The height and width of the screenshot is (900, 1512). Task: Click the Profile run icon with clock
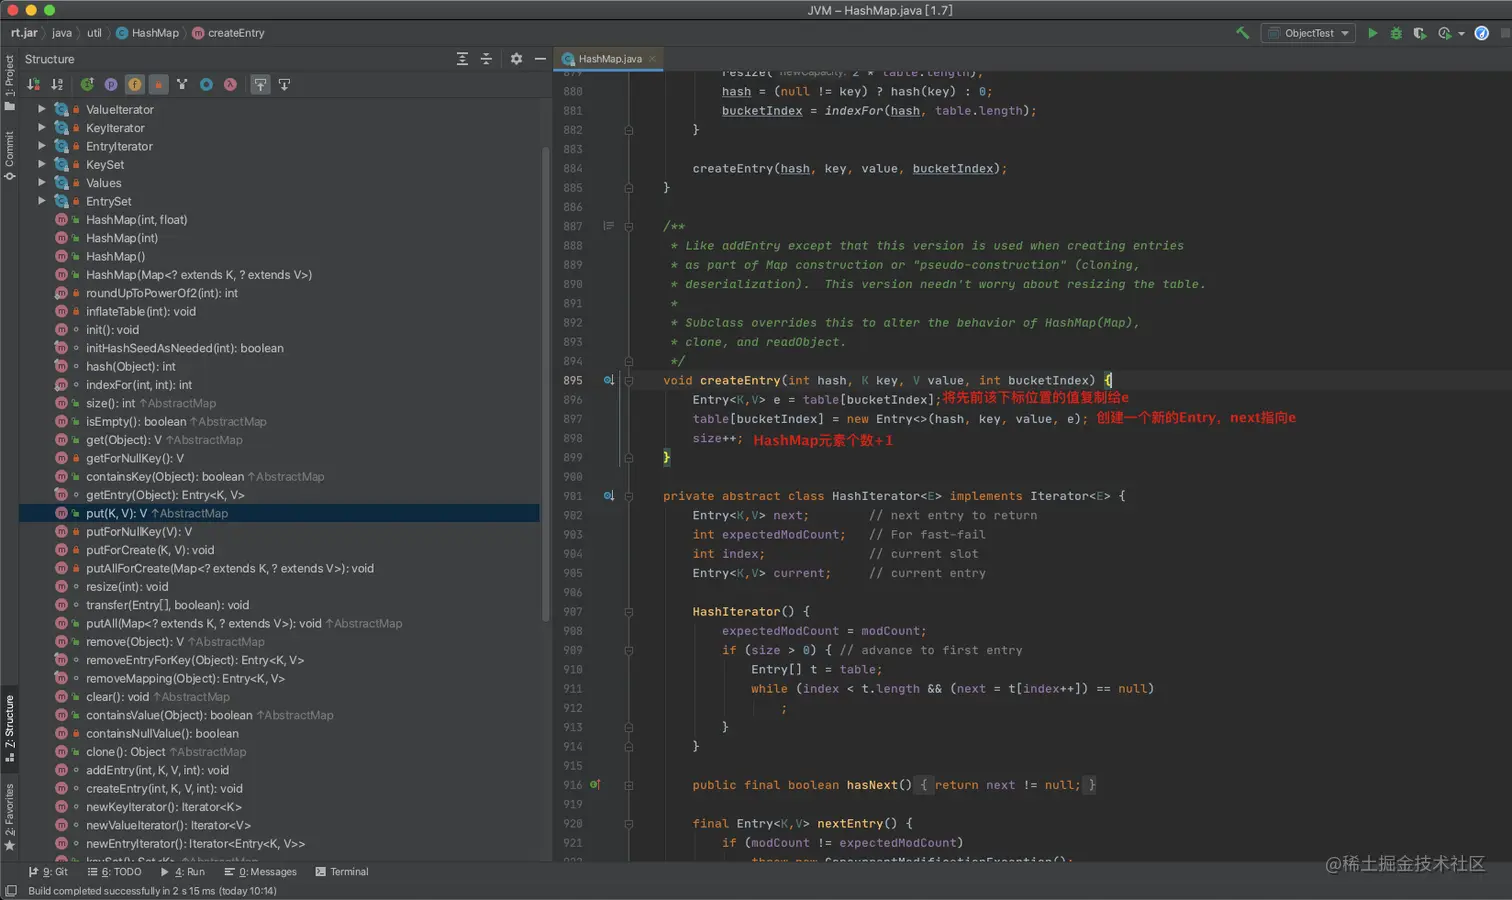1444,33
